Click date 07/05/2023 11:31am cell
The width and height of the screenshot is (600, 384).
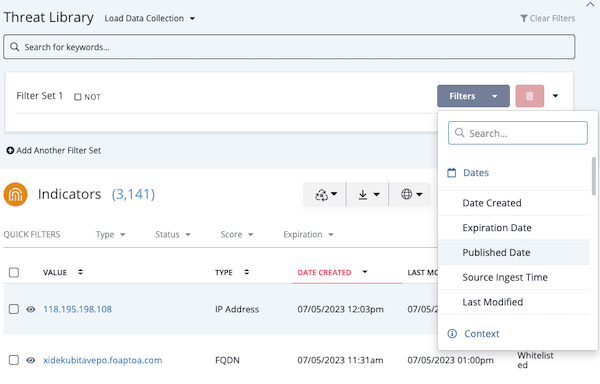pos(340,360)
